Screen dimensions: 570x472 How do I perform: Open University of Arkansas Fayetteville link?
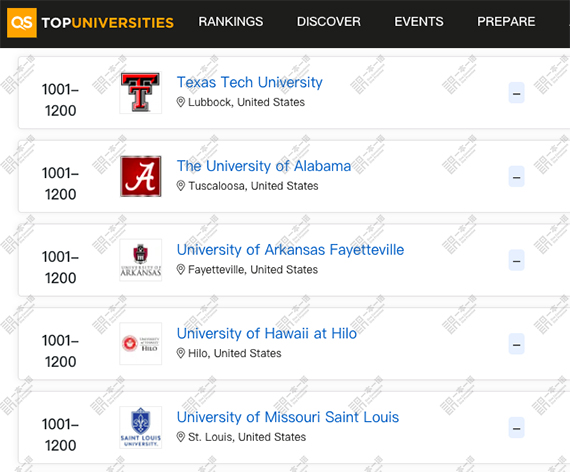(x=290, y=250)
